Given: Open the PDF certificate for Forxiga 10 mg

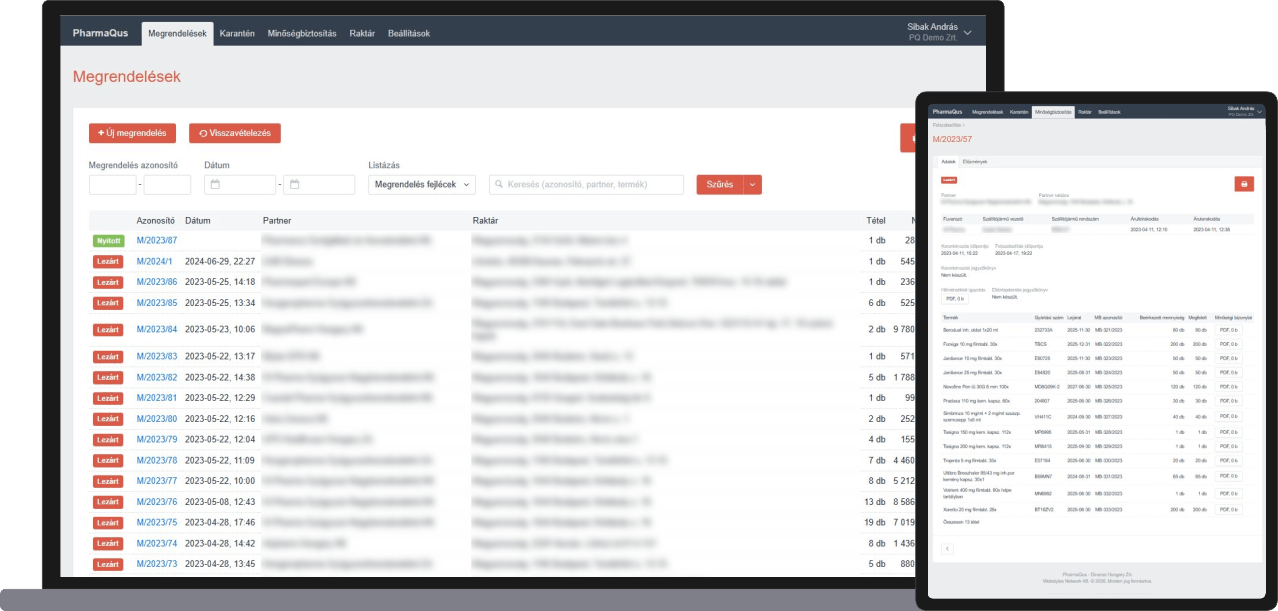Looking at the screenshot, I should click(x=1229, y=344).
